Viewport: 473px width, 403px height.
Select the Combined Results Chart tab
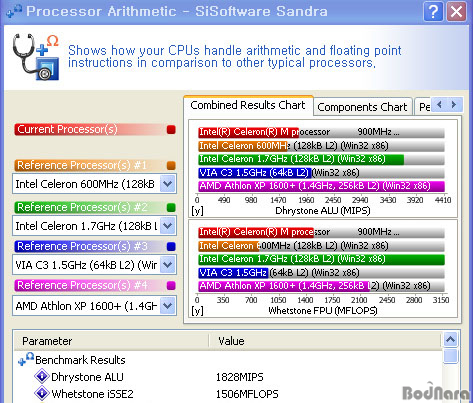pos(248,105)
